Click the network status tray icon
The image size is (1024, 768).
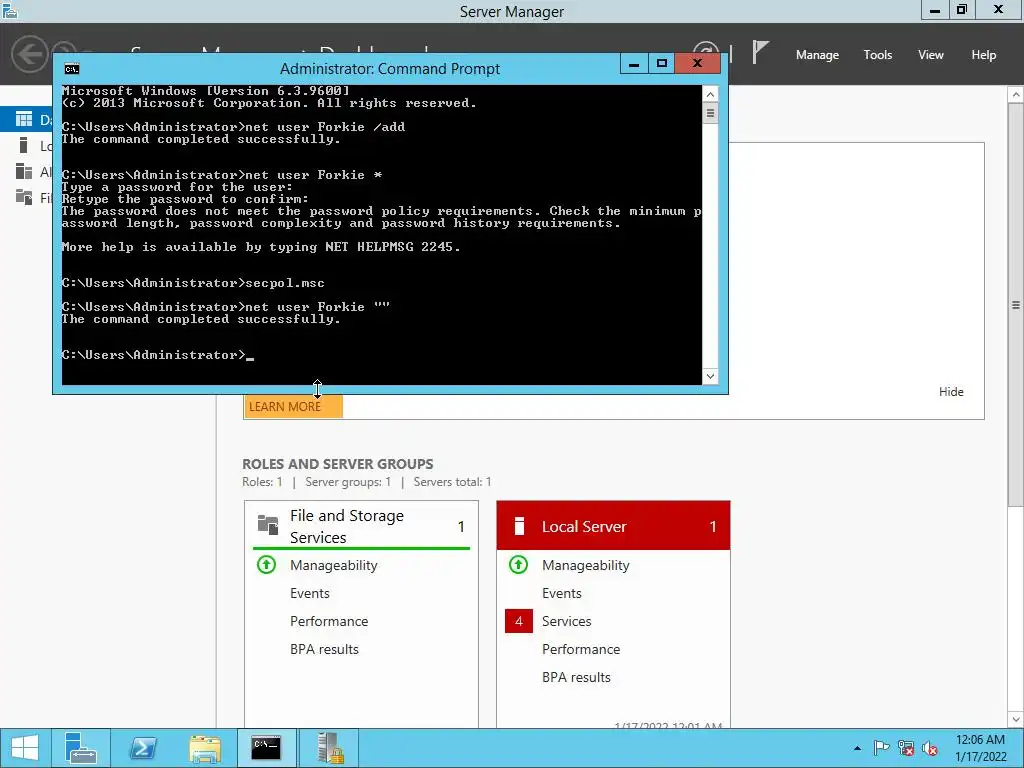(x=905, y=748)
